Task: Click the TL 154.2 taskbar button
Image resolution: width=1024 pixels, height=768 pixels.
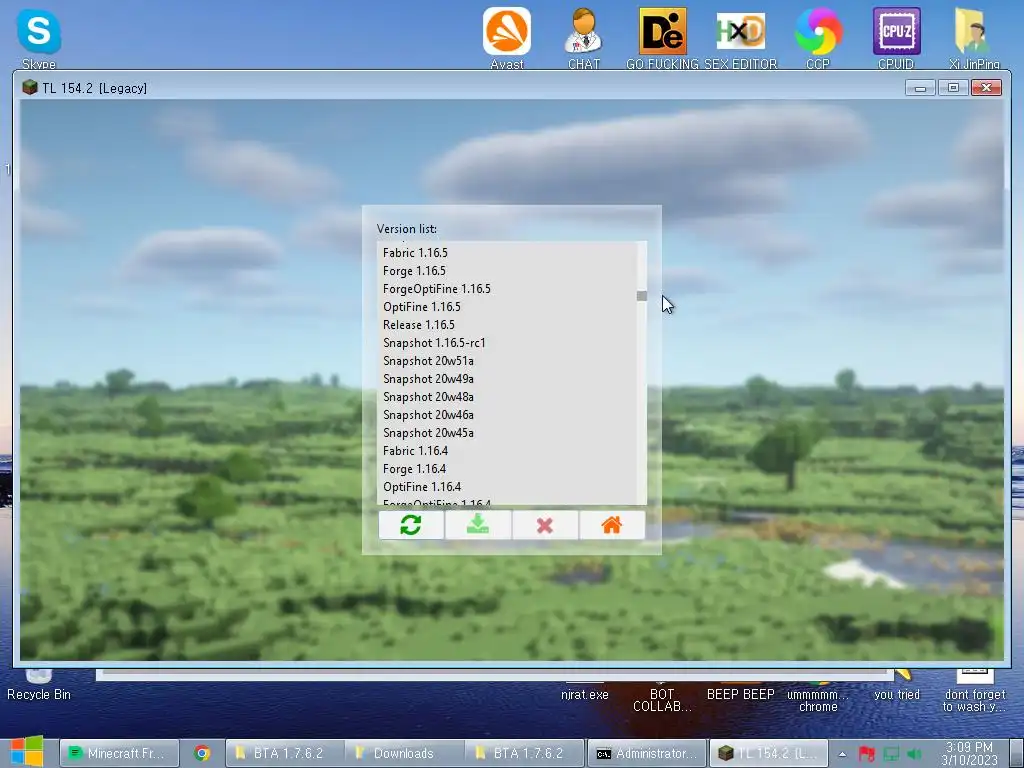Action: pos(767,753)
